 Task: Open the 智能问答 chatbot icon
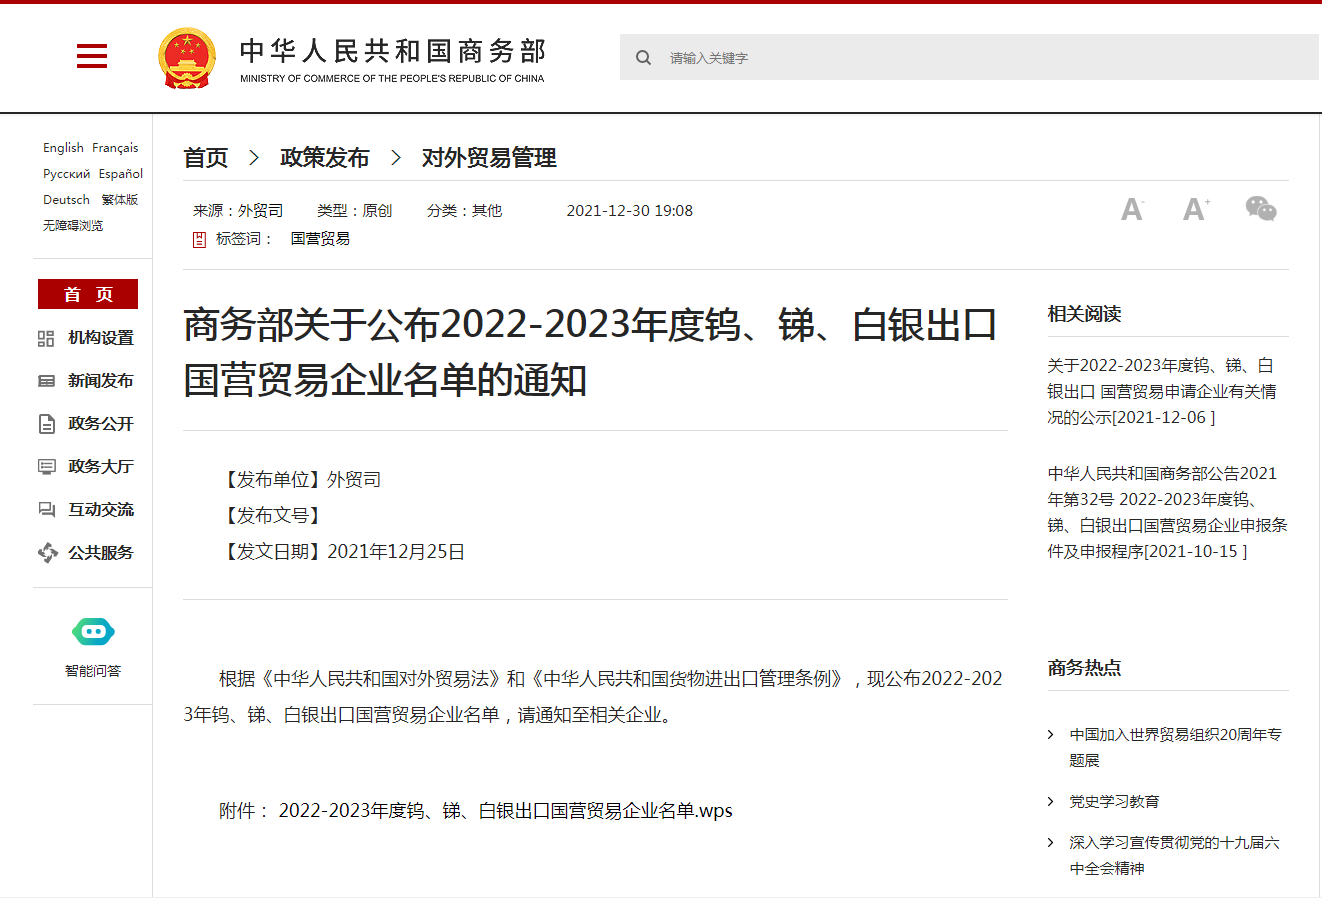click(x=93, y=632)
